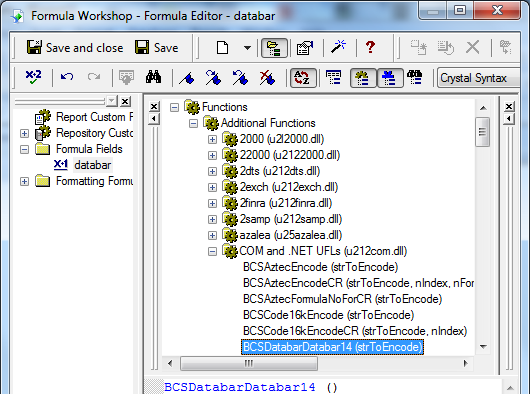
Task: Close the operator tree pane X
Action: [509, 107]
